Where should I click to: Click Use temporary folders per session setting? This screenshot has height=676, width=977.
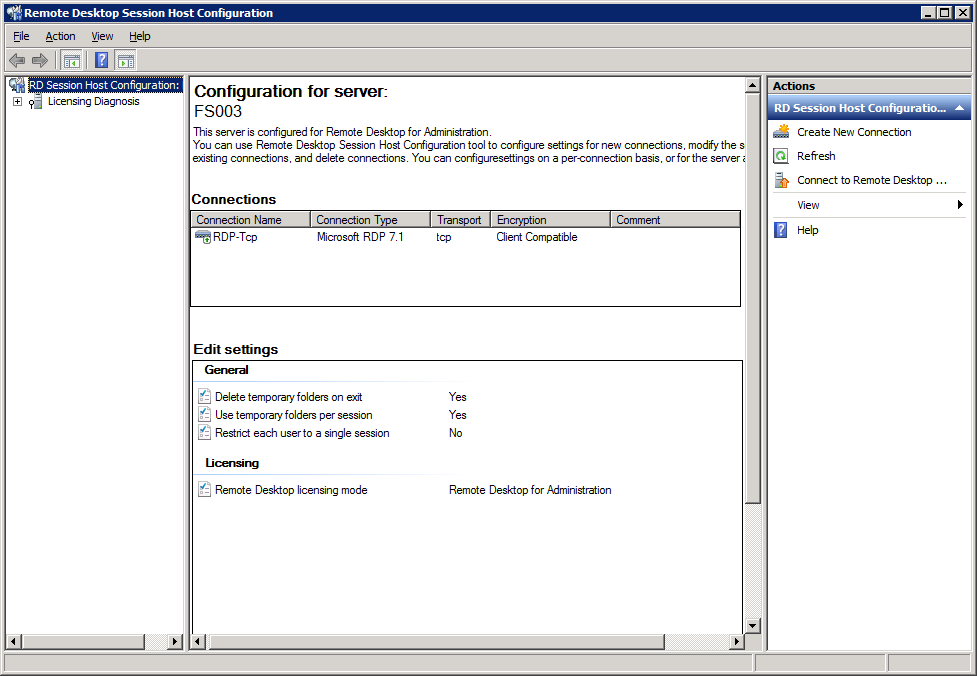(293, 415)
